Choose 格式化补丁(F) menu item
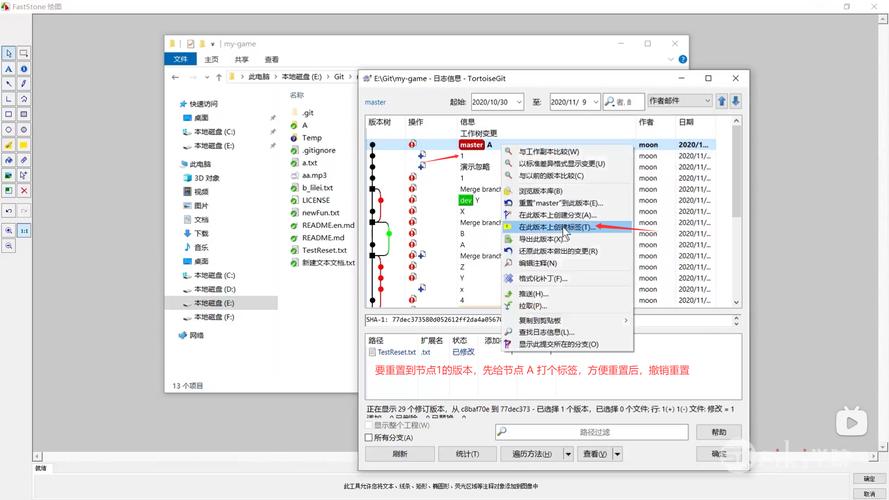Image resolution: width=889 pixels, height=500 pixels. (567, 278)
